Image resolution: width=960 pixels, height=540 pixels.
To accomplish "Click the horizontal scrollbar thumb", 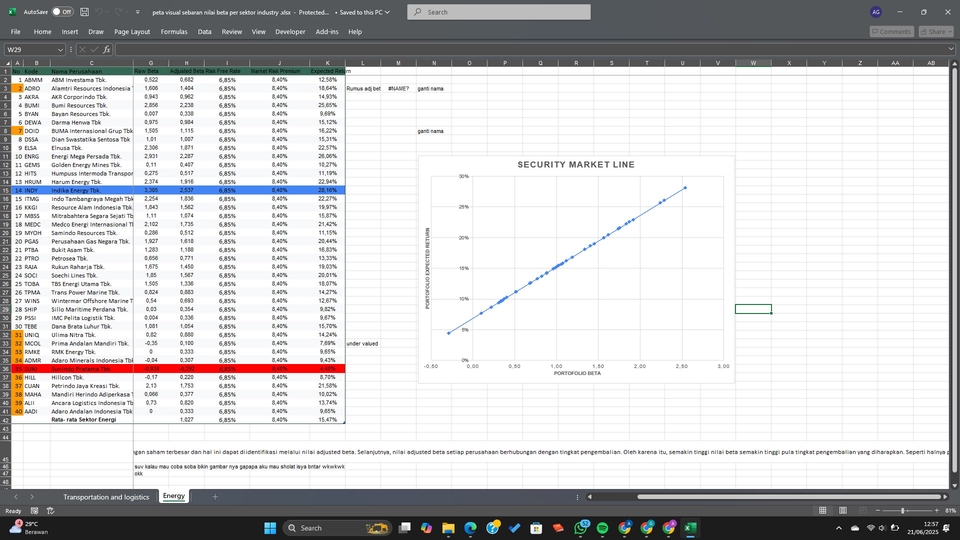I will point(789,497).
